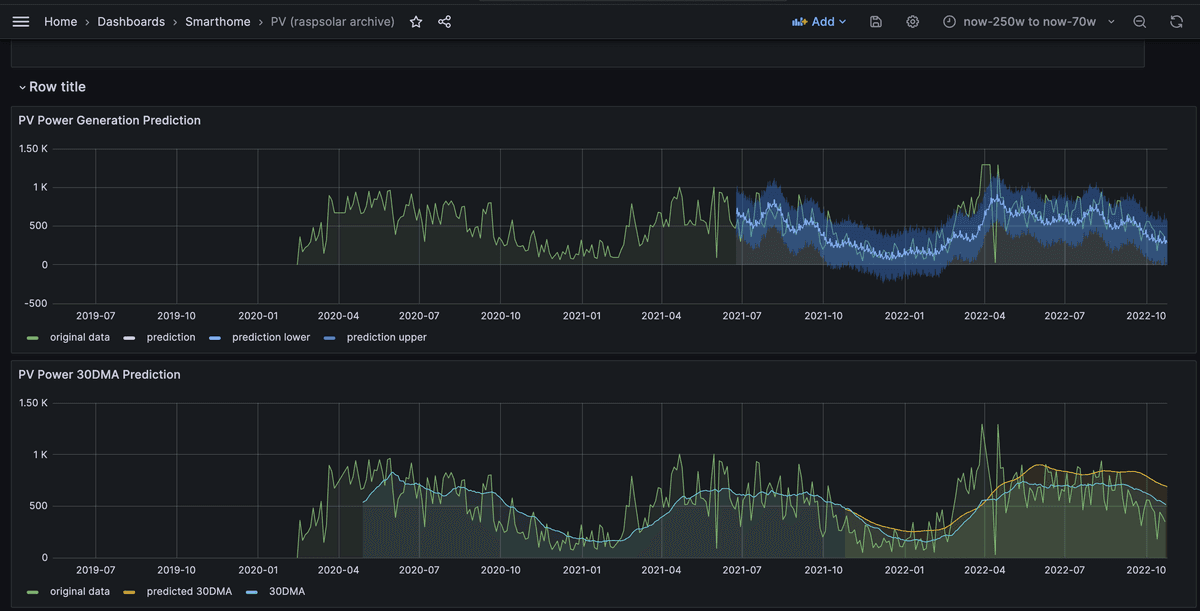1200x611 pixels.
Task: Toggle 30DMA series in legend
Action: point(287,591)
